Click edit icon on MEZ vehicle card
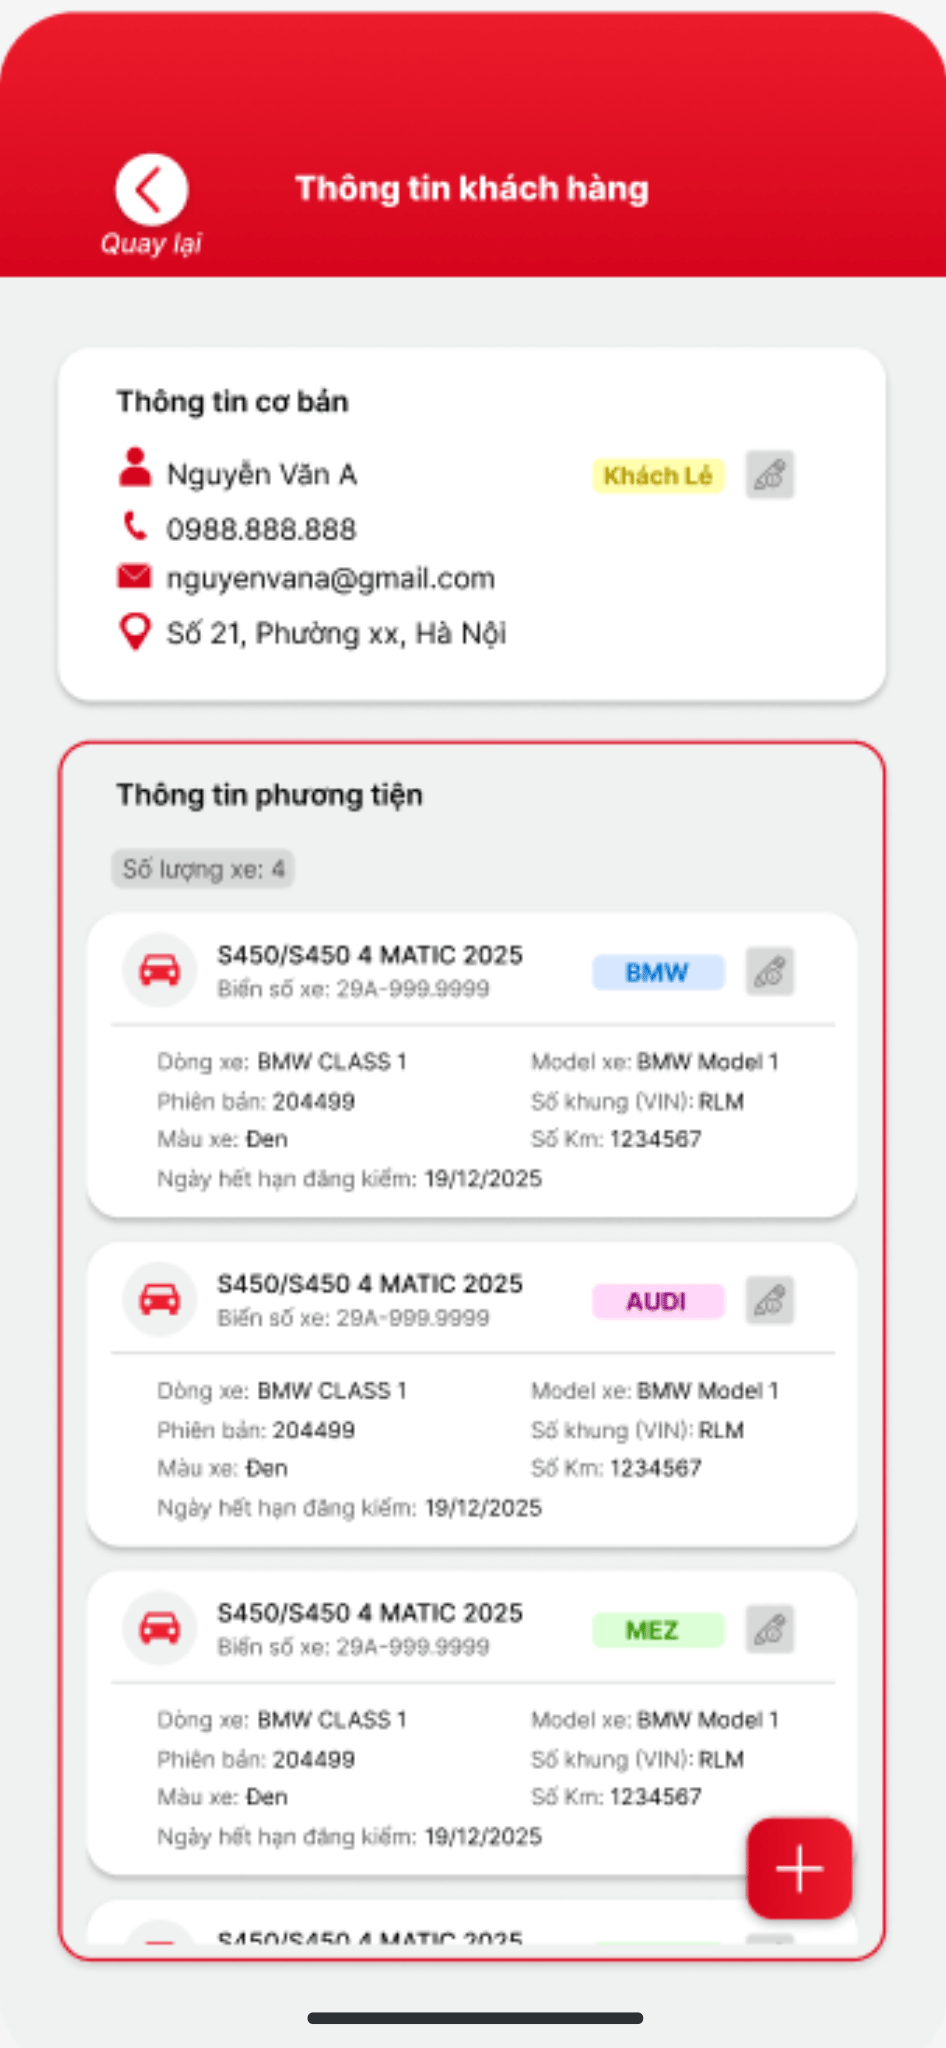The height and width of the screenshot is (2048, 946). coord(769,1629)
